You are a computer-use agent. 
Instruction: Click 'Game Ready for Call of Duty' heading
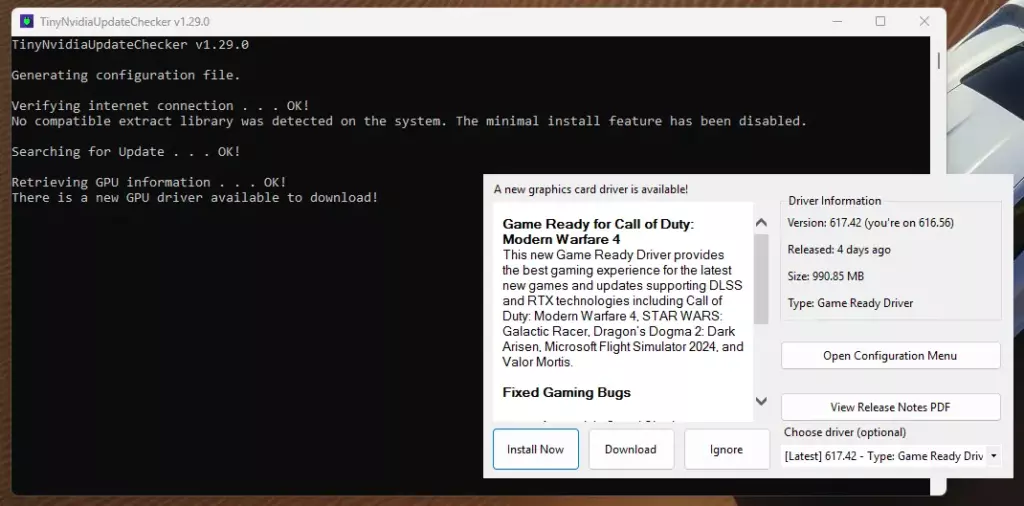click(x=598, y=232)
